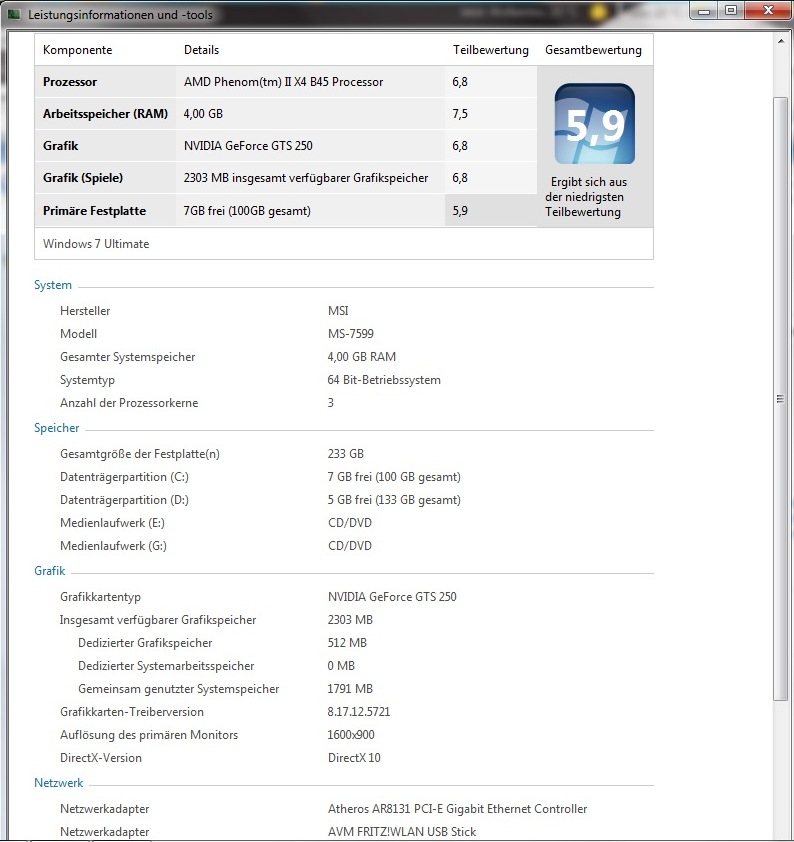The image size is (794, 842).
Task: Click AVM FRITZ!WLAN USB Stick entry
Action: pos(402,832)
